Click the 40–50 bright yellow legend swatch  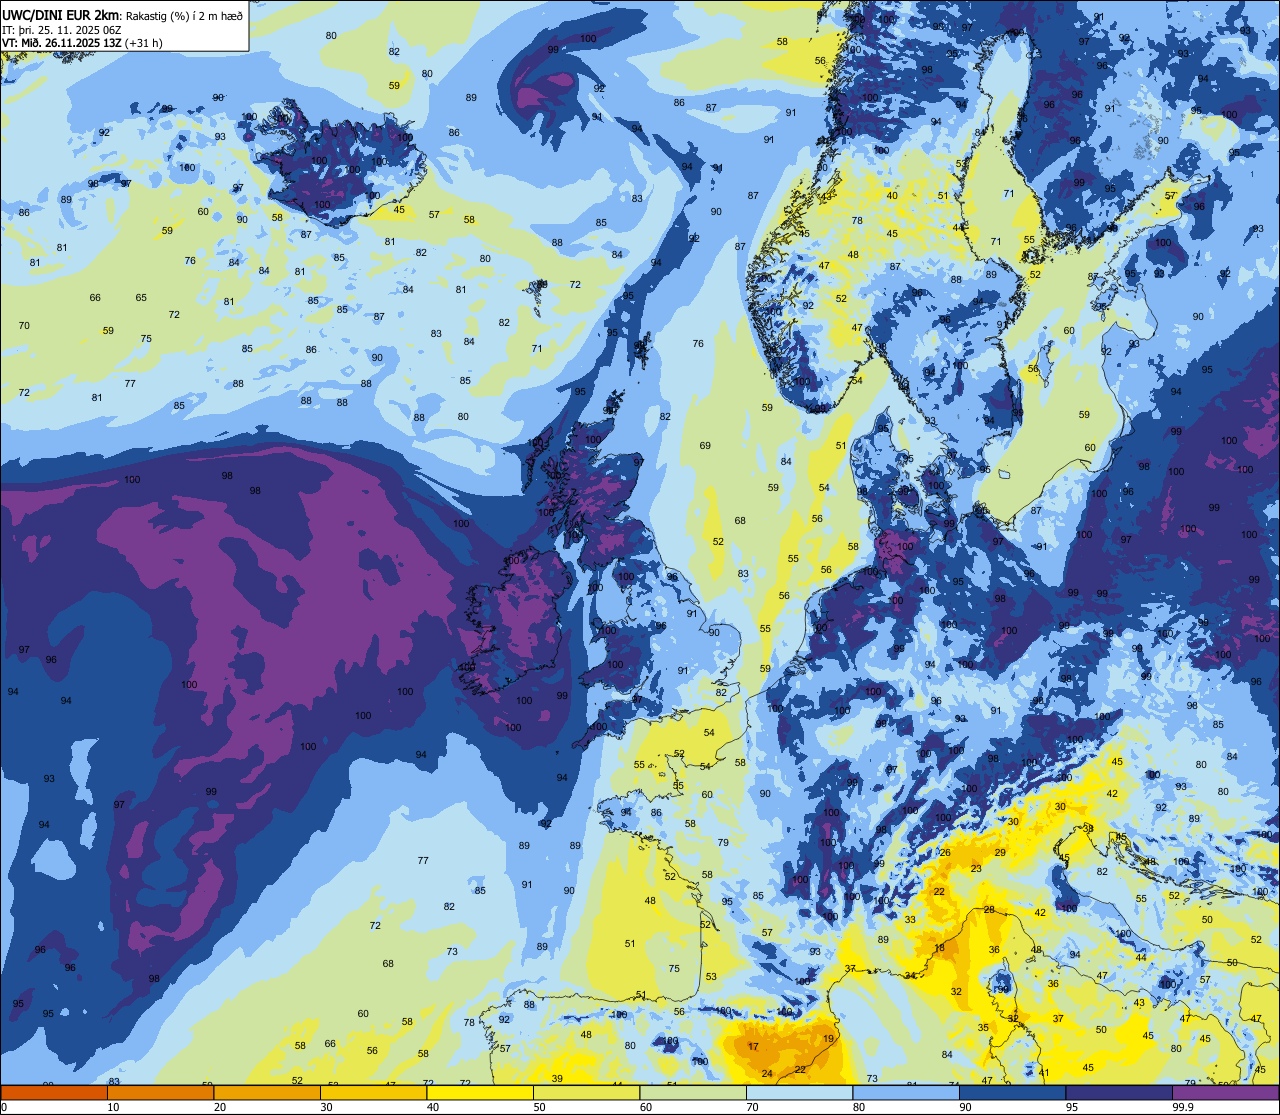pyautogui.click(x=480, y=1093)
